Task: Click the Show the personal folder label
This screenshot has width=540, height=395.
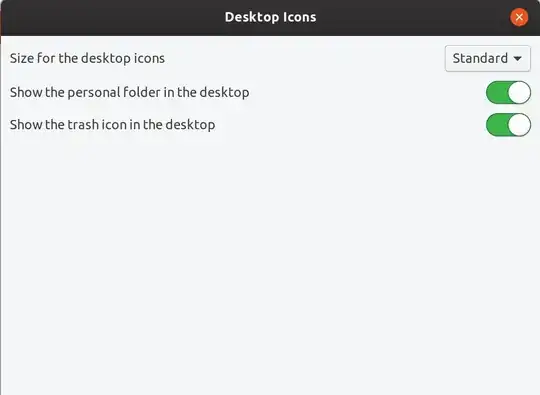Action: 129,93
